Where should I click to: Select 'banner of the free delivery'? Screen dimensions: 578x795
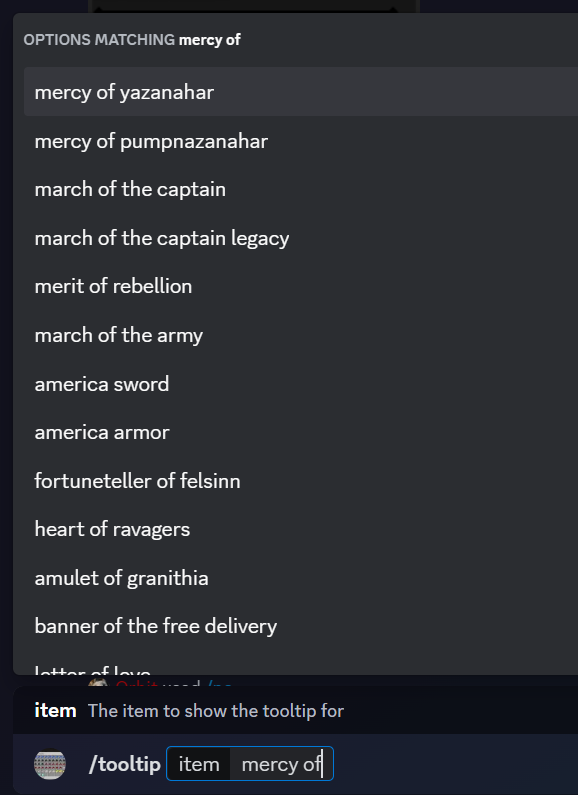tap(301, 626)
